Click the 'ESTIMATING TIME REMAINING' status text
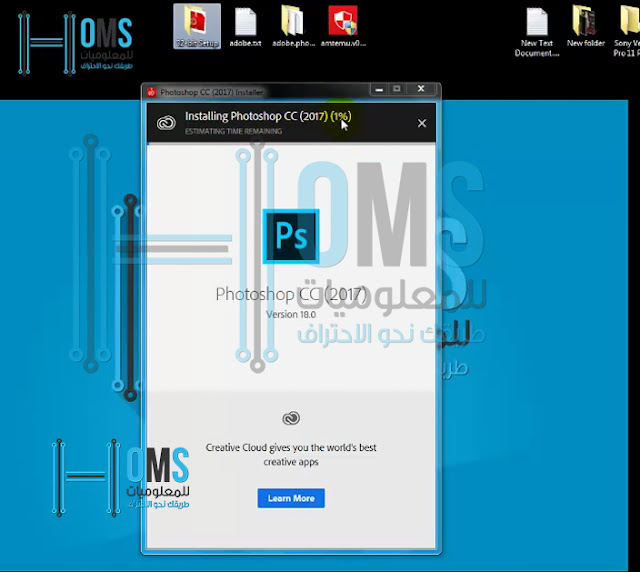The width and height of the screenshot is (640, 572). 233,131
